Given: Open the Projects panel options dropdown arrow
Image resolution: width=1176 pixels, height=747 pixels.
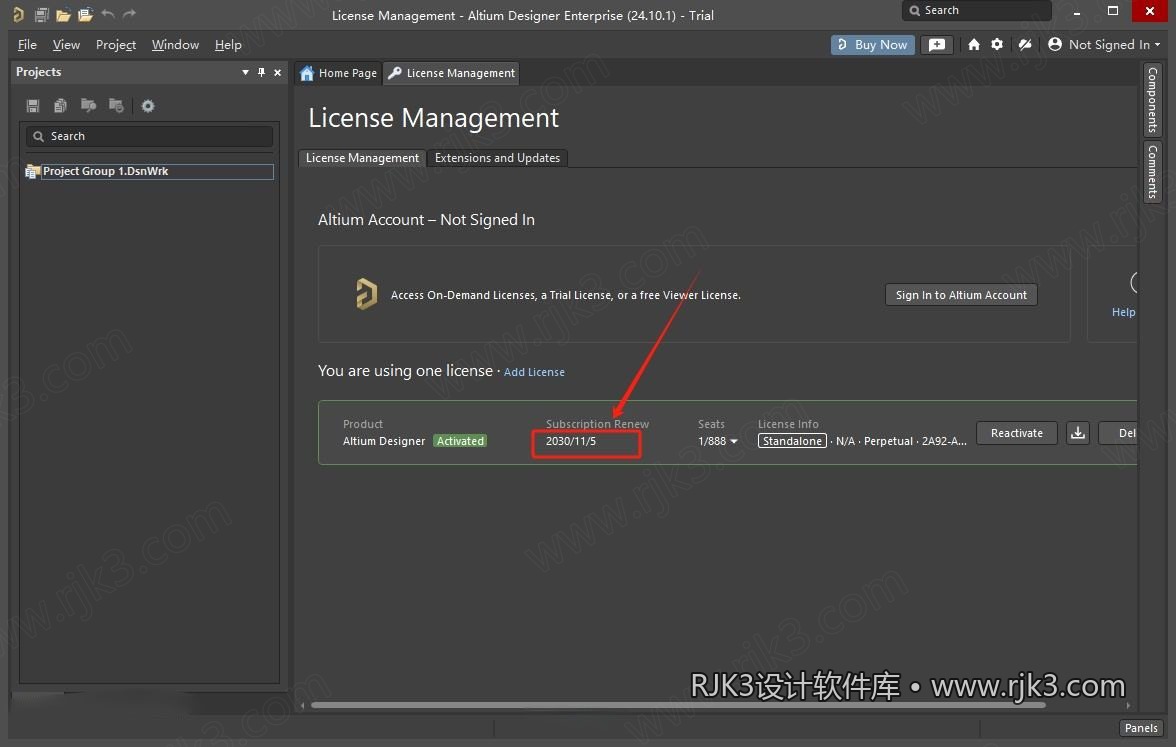Looking at the screenshot, I should tap(245, 72).
